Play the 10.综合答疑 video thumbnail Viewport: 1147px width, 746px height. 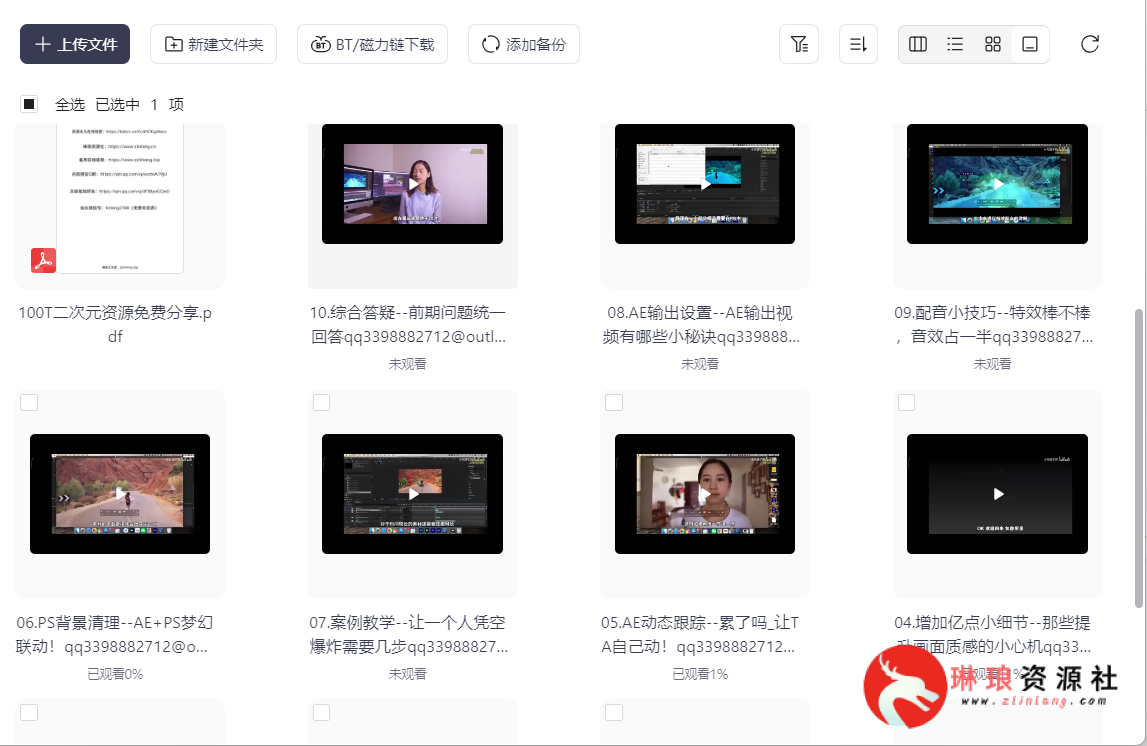tap(413, 184)
